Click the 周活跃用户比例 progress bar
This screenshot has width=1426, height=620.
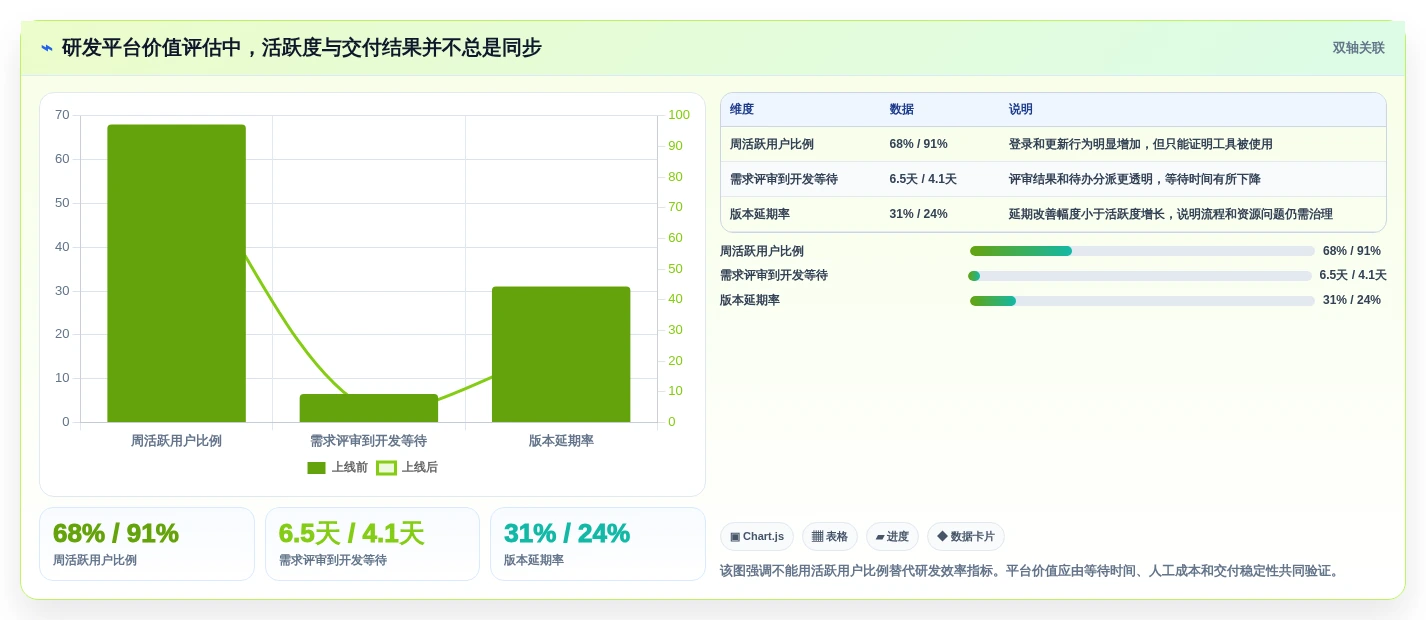pyautogui.click(x=1142, y=251)
